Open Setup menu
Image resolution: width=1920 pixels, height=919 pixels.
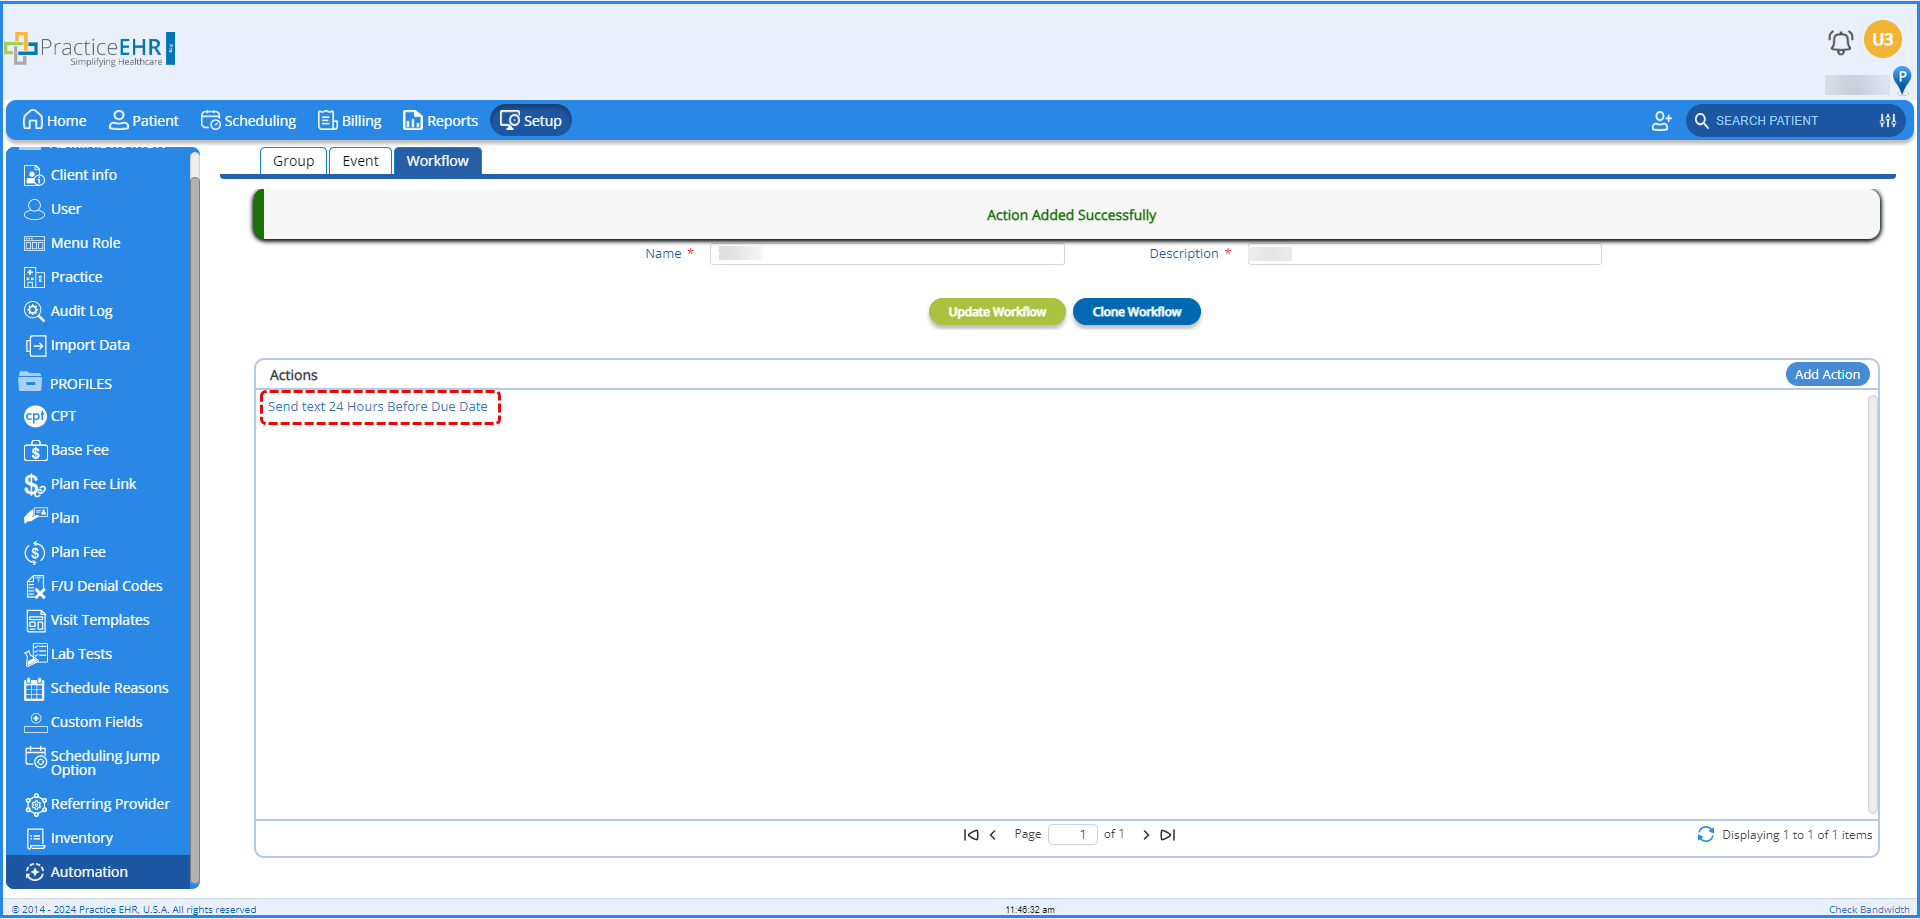(x=531, y=121)
